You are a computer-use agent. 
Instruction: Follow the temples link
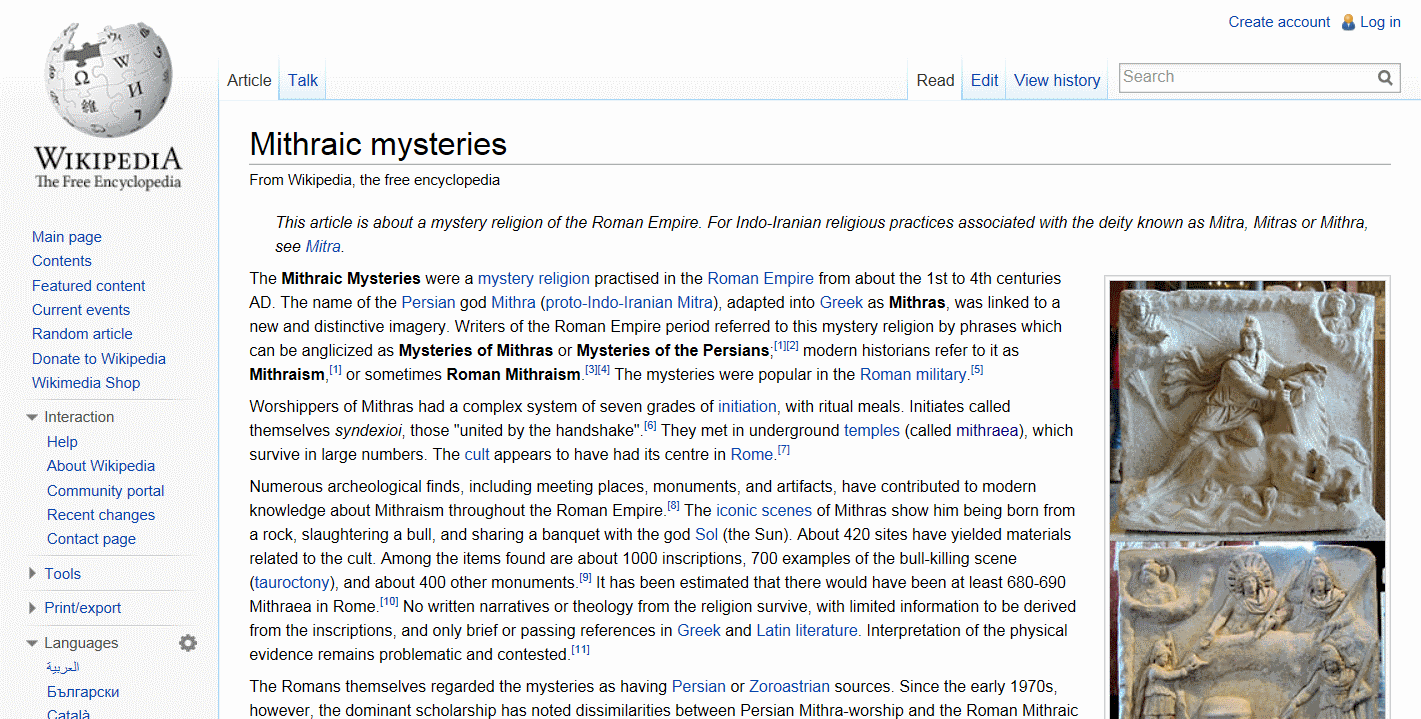click(874, 430)
